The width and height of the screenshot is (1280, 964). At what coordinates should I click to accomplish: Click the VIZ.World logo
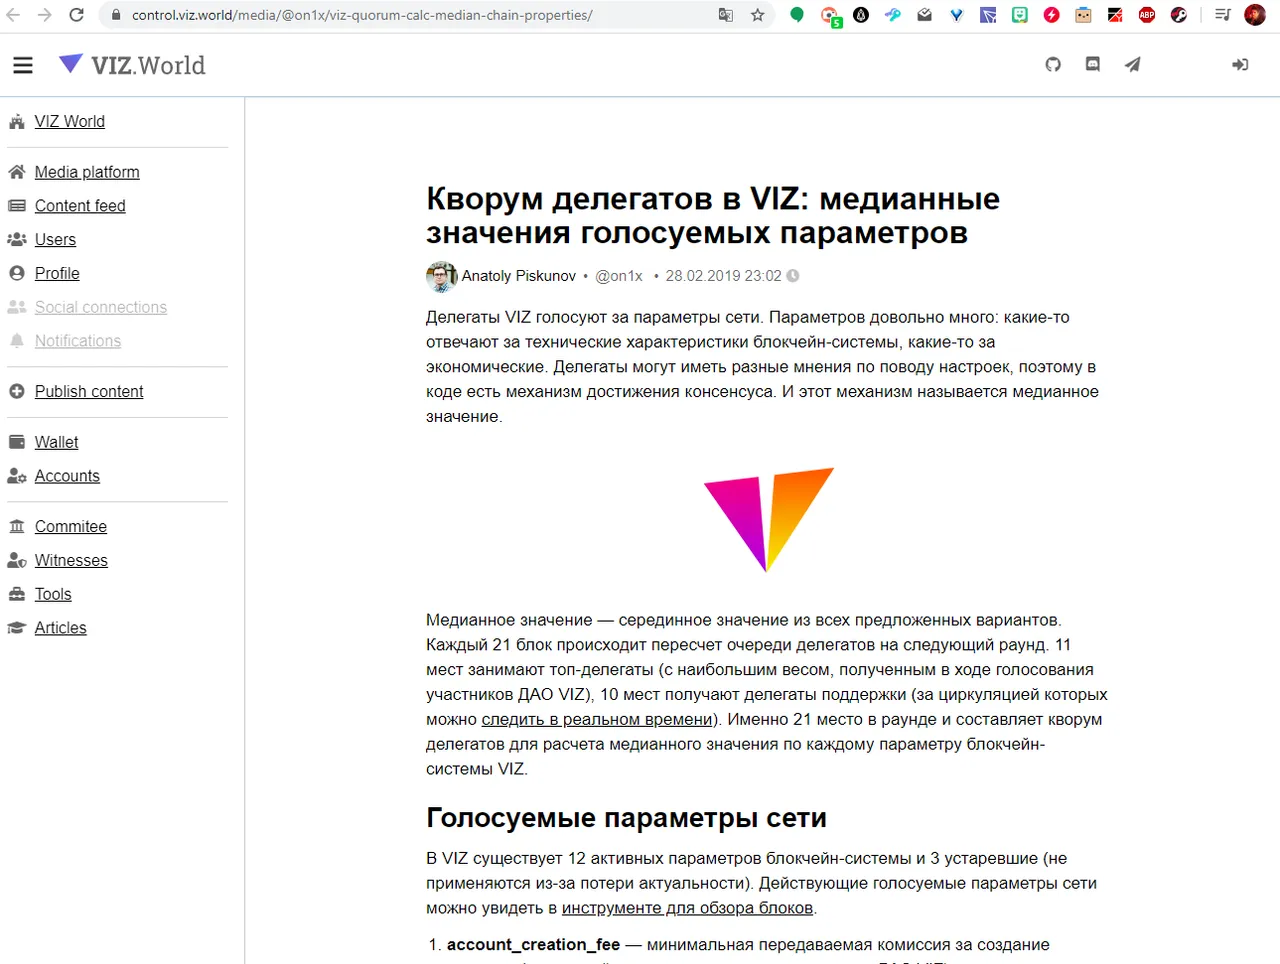pyautogui.click(x=132, y=65)
